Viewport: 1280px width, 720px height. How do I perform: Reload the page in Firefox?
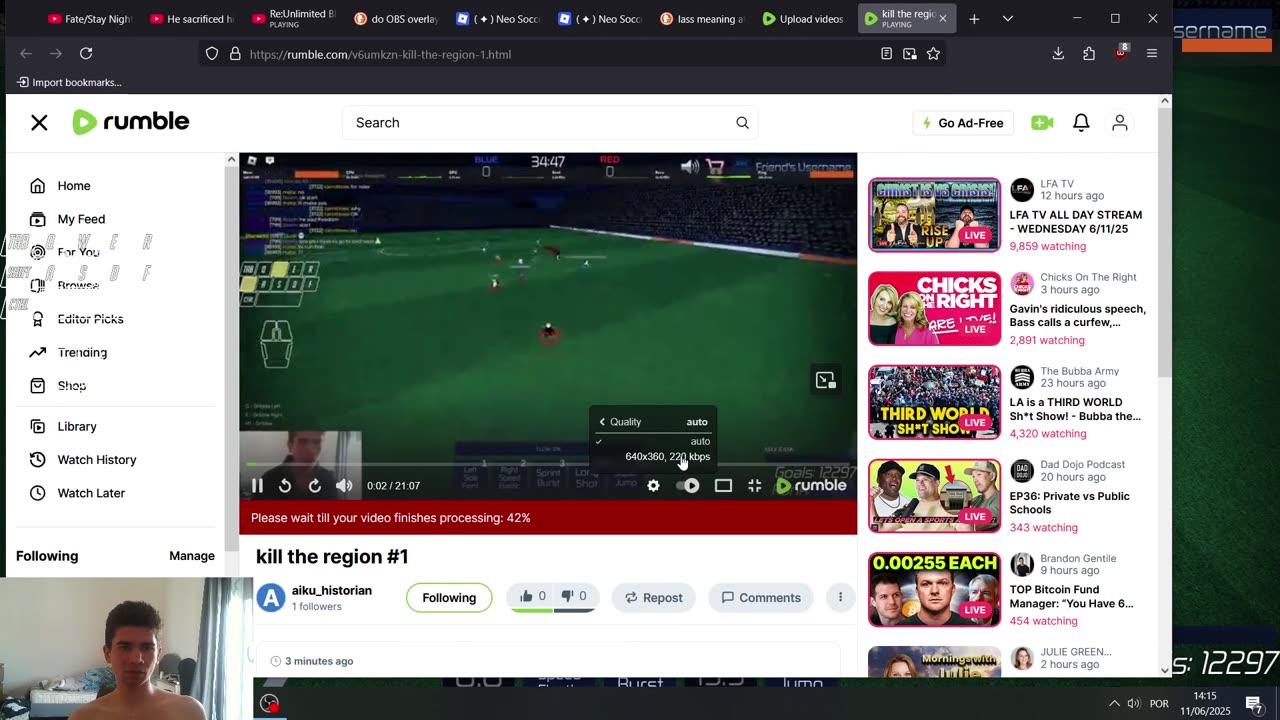pos(86,54)
